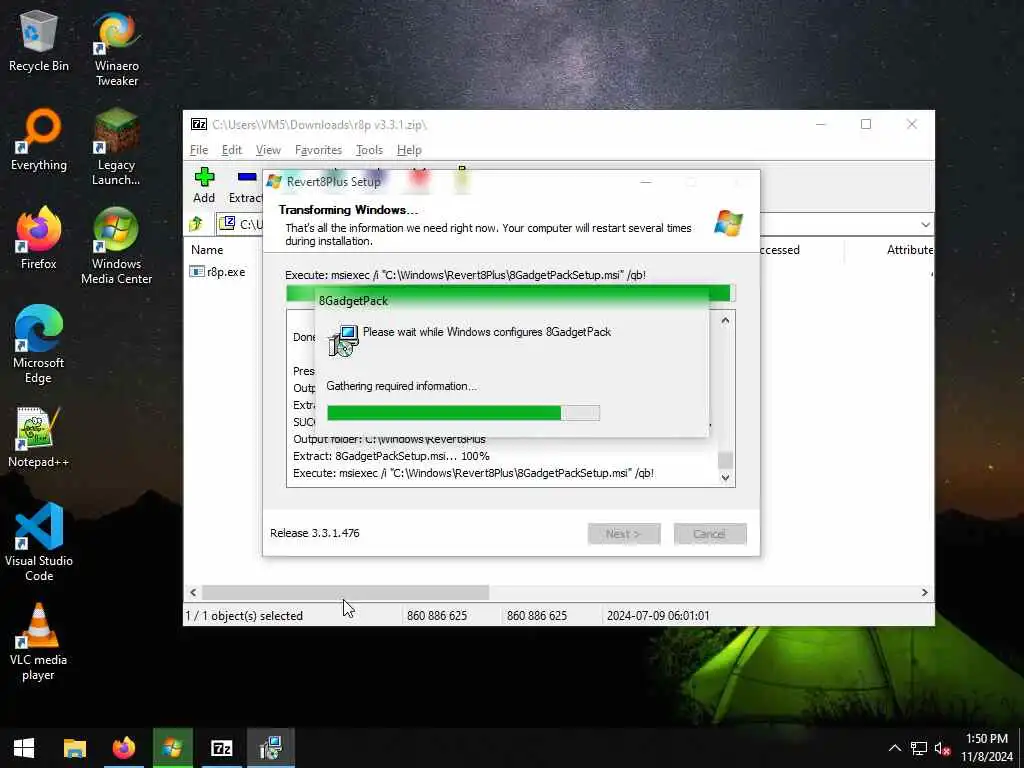Open Windows Media Center shortcut
The height and width of the screenshot is (768, 1024).
click(x=116, y=246)
